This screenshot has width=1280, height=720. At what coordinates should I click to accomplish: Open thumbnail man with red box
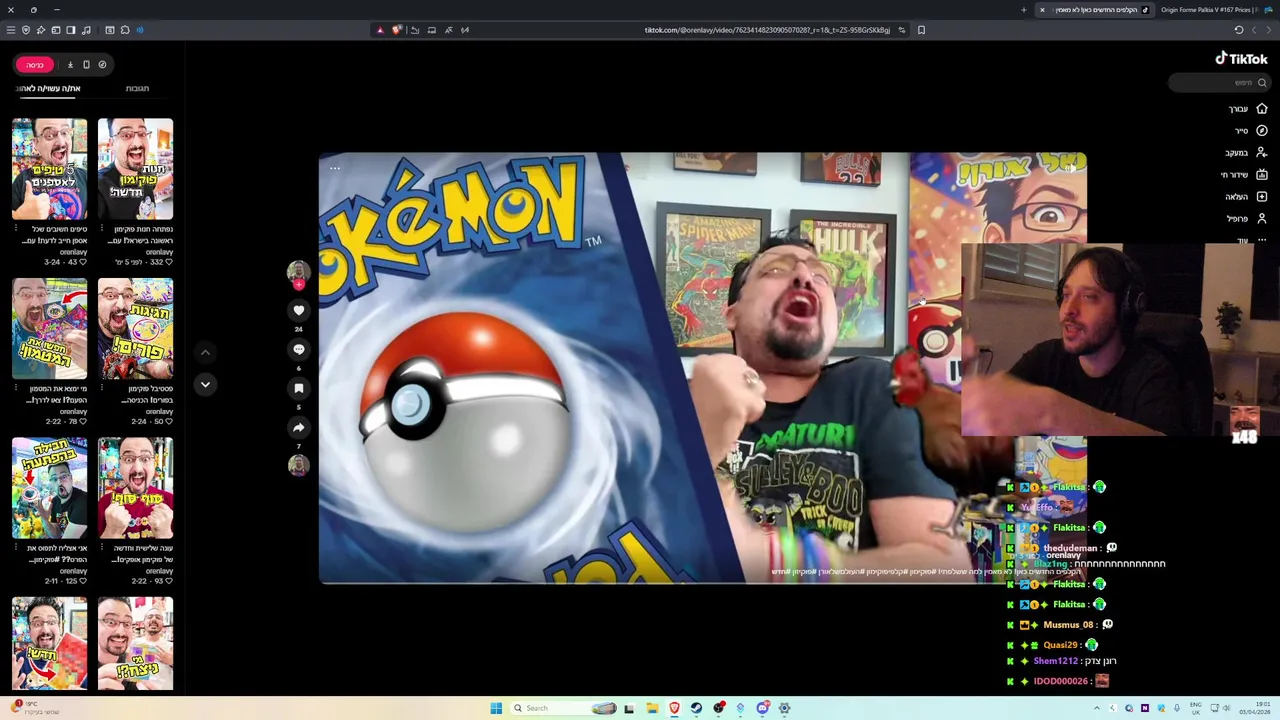tap(49, 644)
